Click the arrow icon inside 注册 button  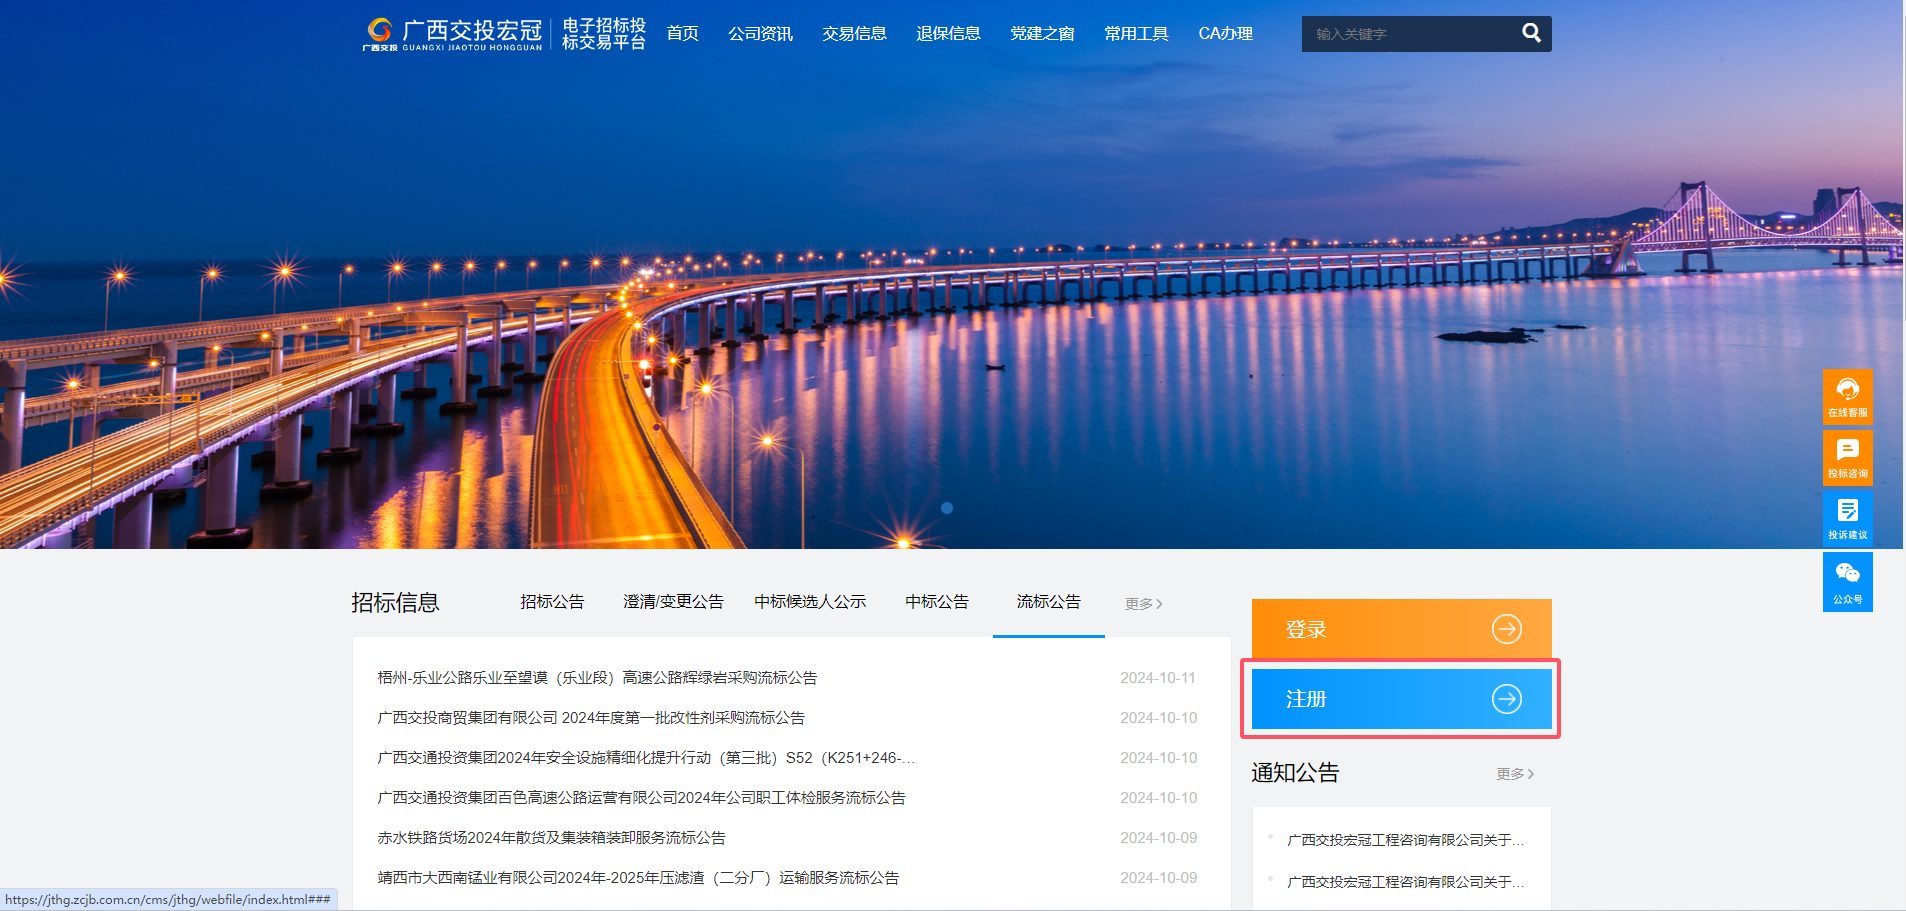1507,699
